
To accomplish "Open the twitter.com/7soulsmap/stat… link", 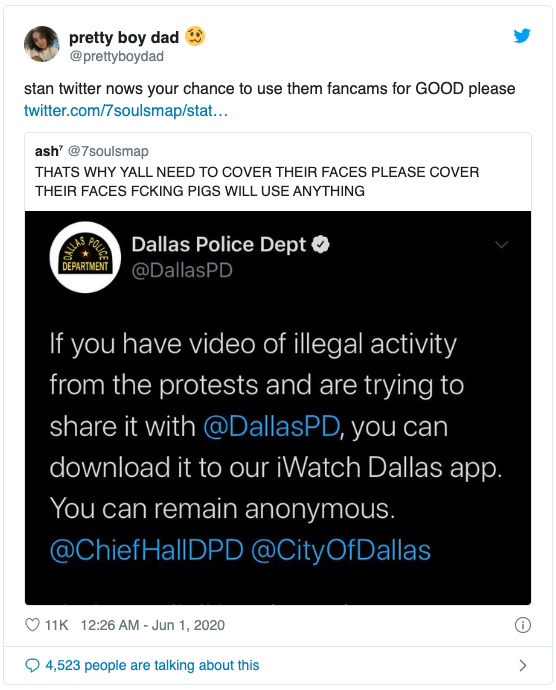I will tap(126, 110).
